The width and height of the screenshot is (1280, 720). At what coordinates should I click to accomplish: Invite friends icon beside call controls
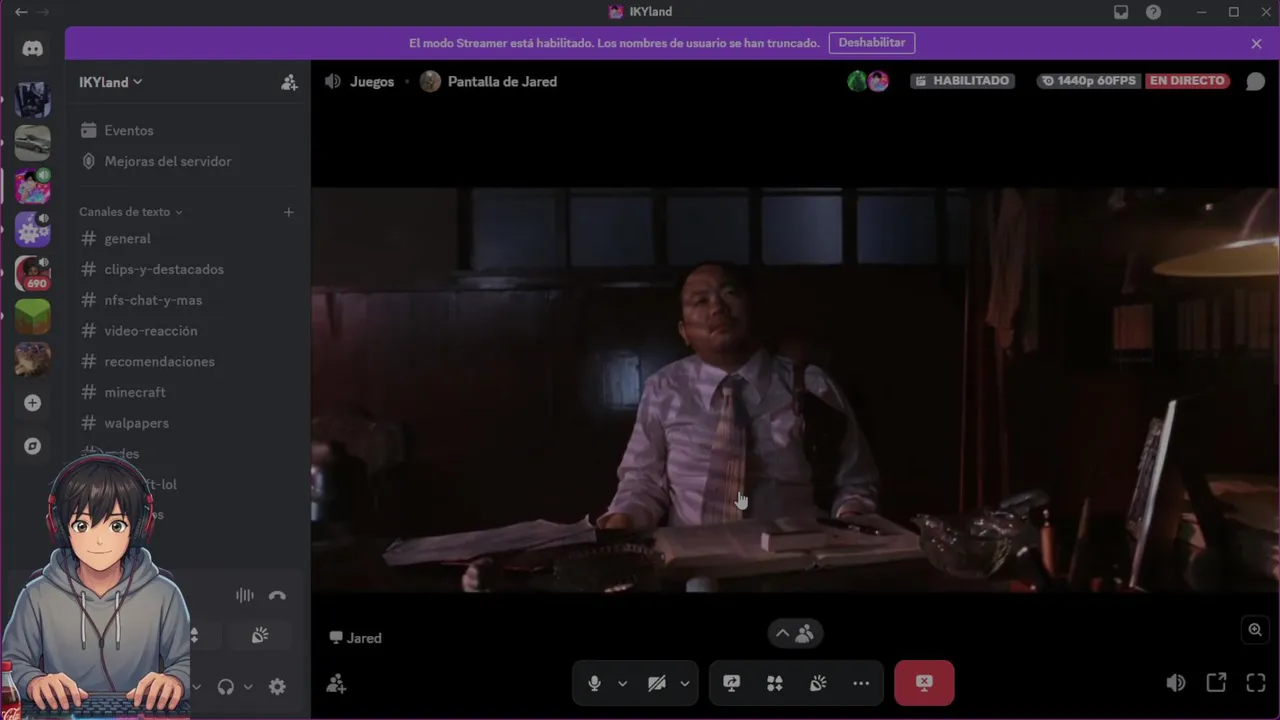point(336,683)
